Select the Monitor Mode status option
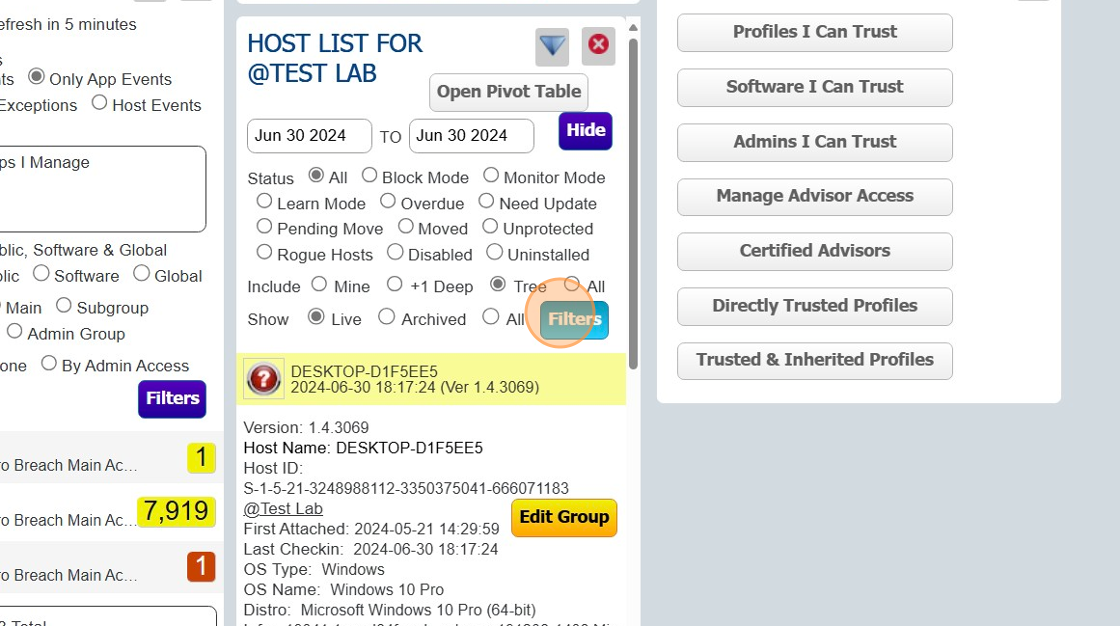This screenshot has width=1120, height=626. (x=491, y=176)
